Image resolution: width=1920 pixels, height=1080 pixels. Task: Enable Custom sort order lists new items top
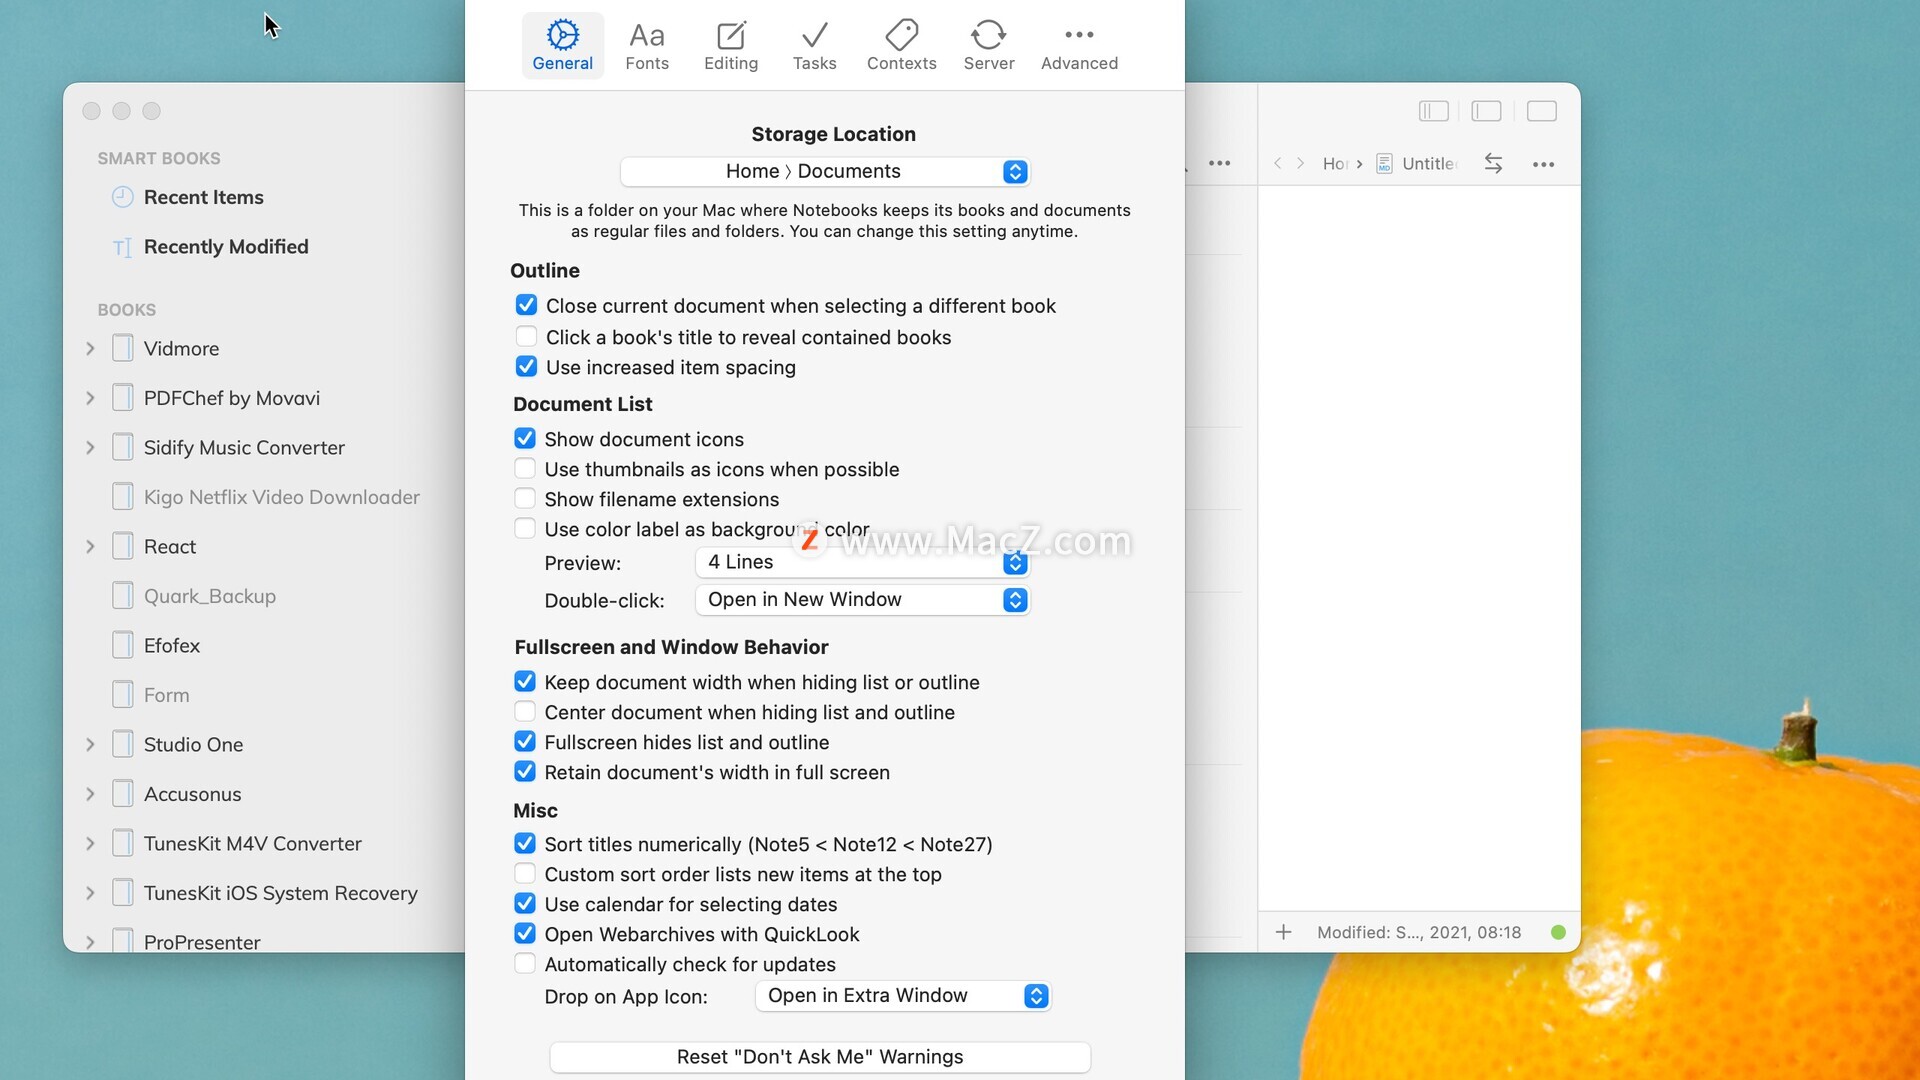525,873
